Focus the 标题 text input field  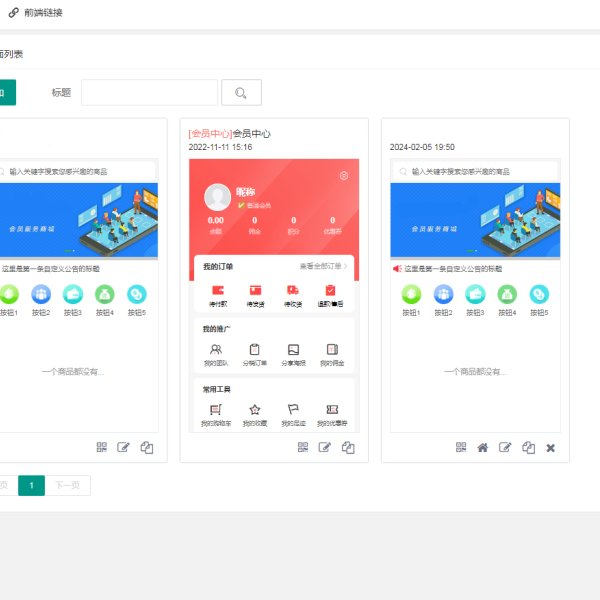[149, 93]
